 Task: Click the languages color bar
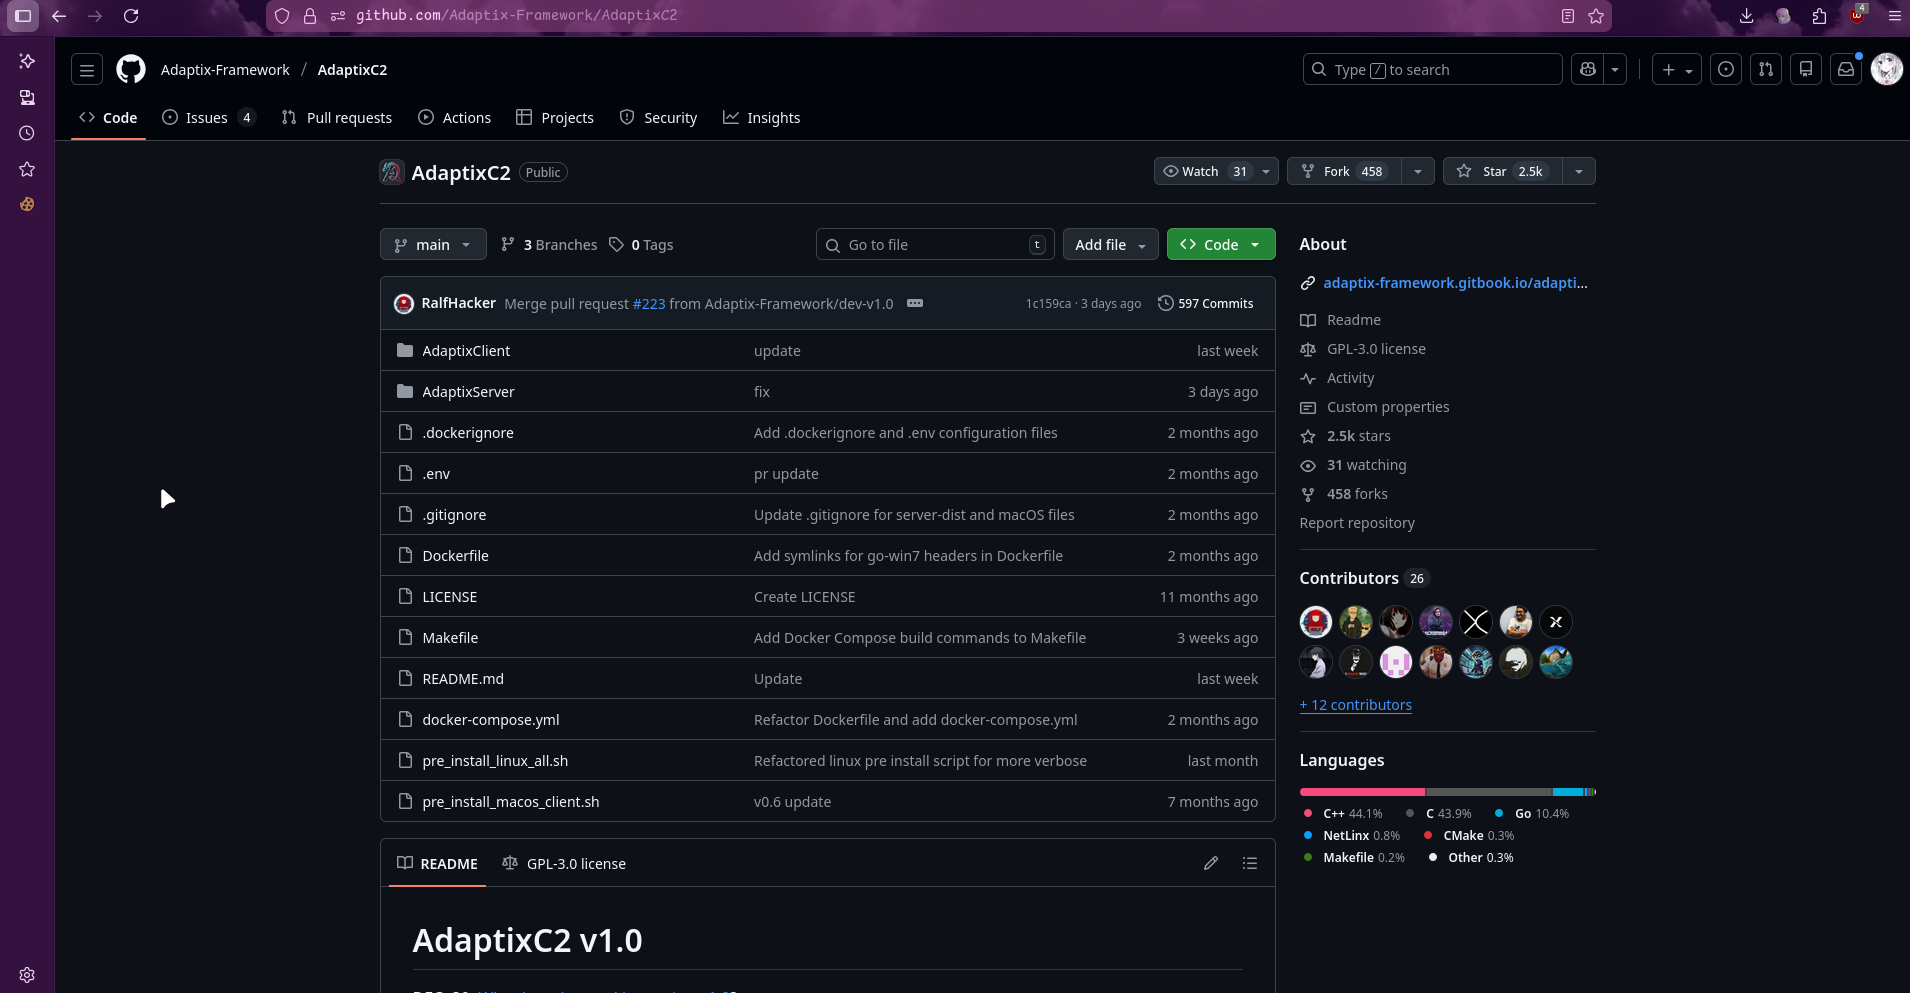pyautogui.click(x=1446, y=792)
